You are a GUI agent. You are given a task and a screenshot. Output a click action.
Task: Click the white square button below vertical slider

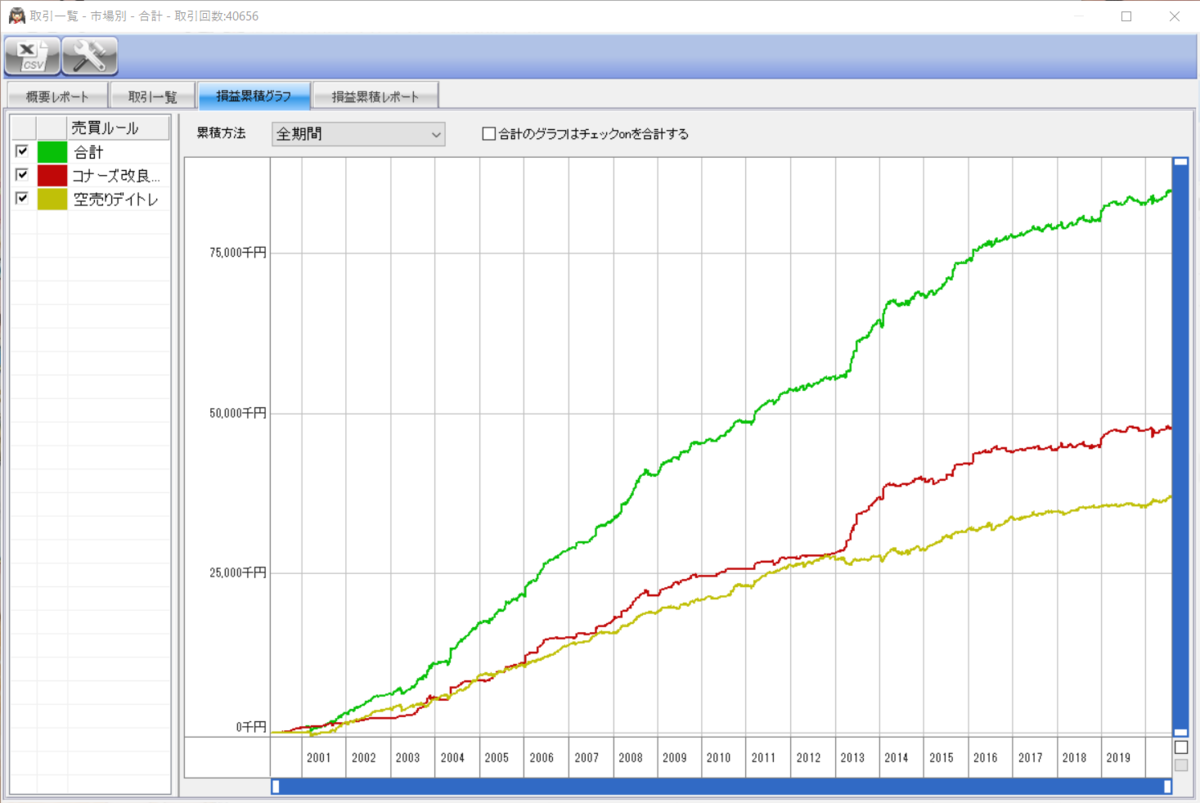tap(1181, 746)
